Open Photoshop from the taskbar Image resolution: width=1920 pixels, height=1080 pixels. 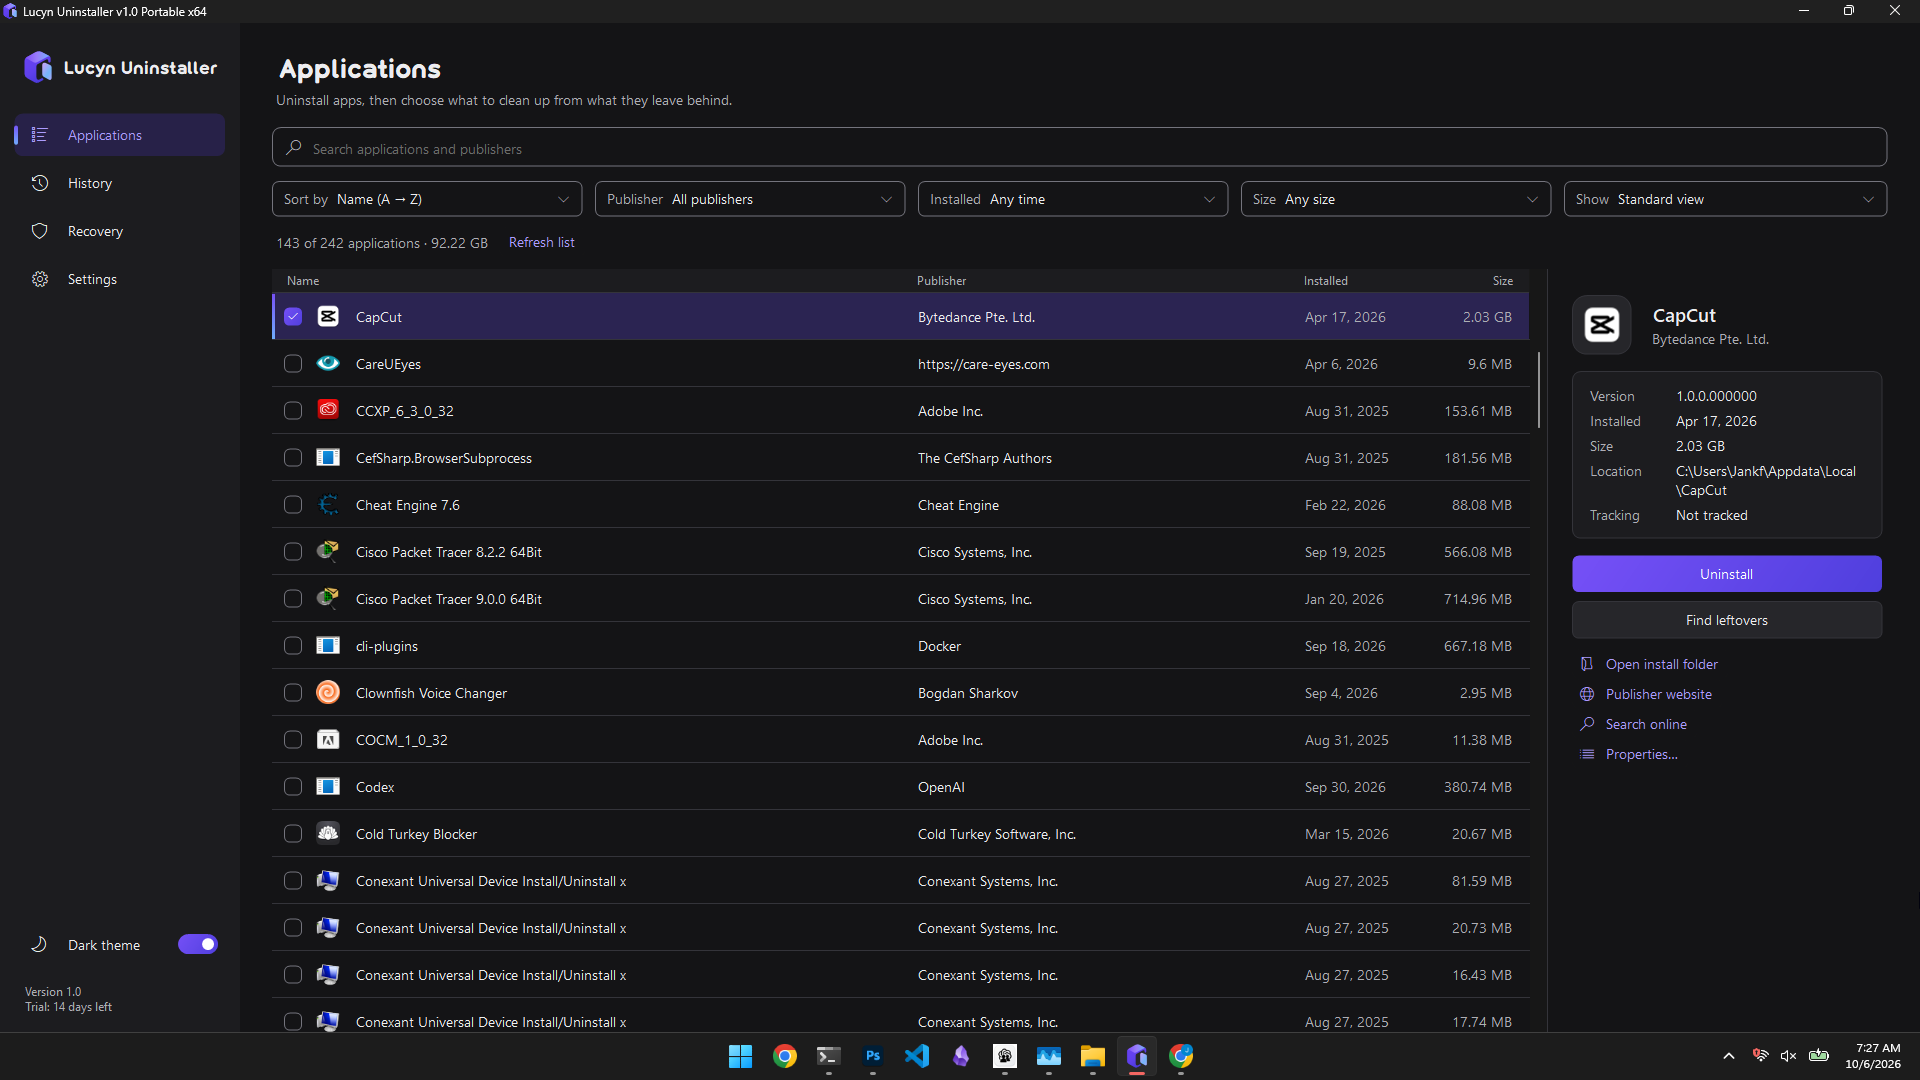[x=873, y=1056]
